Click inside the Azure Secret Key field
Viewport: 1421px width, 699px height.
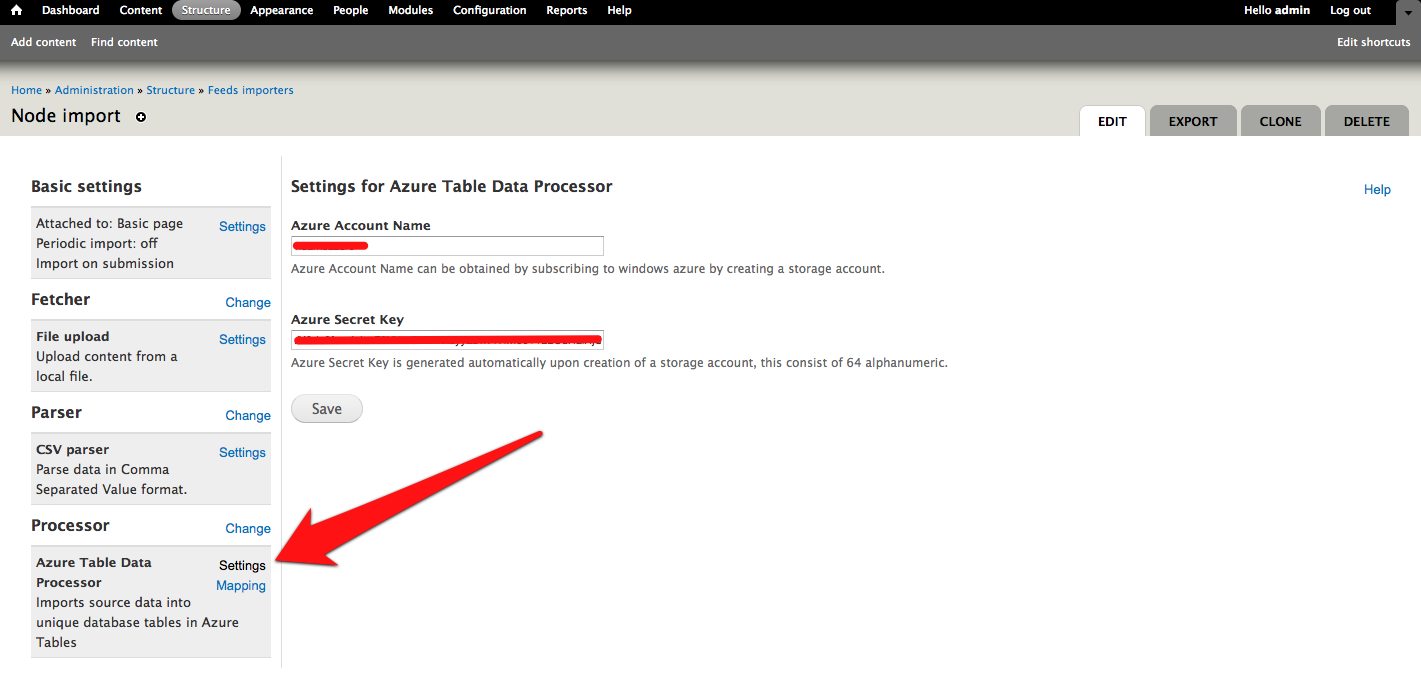click(446, 339)
